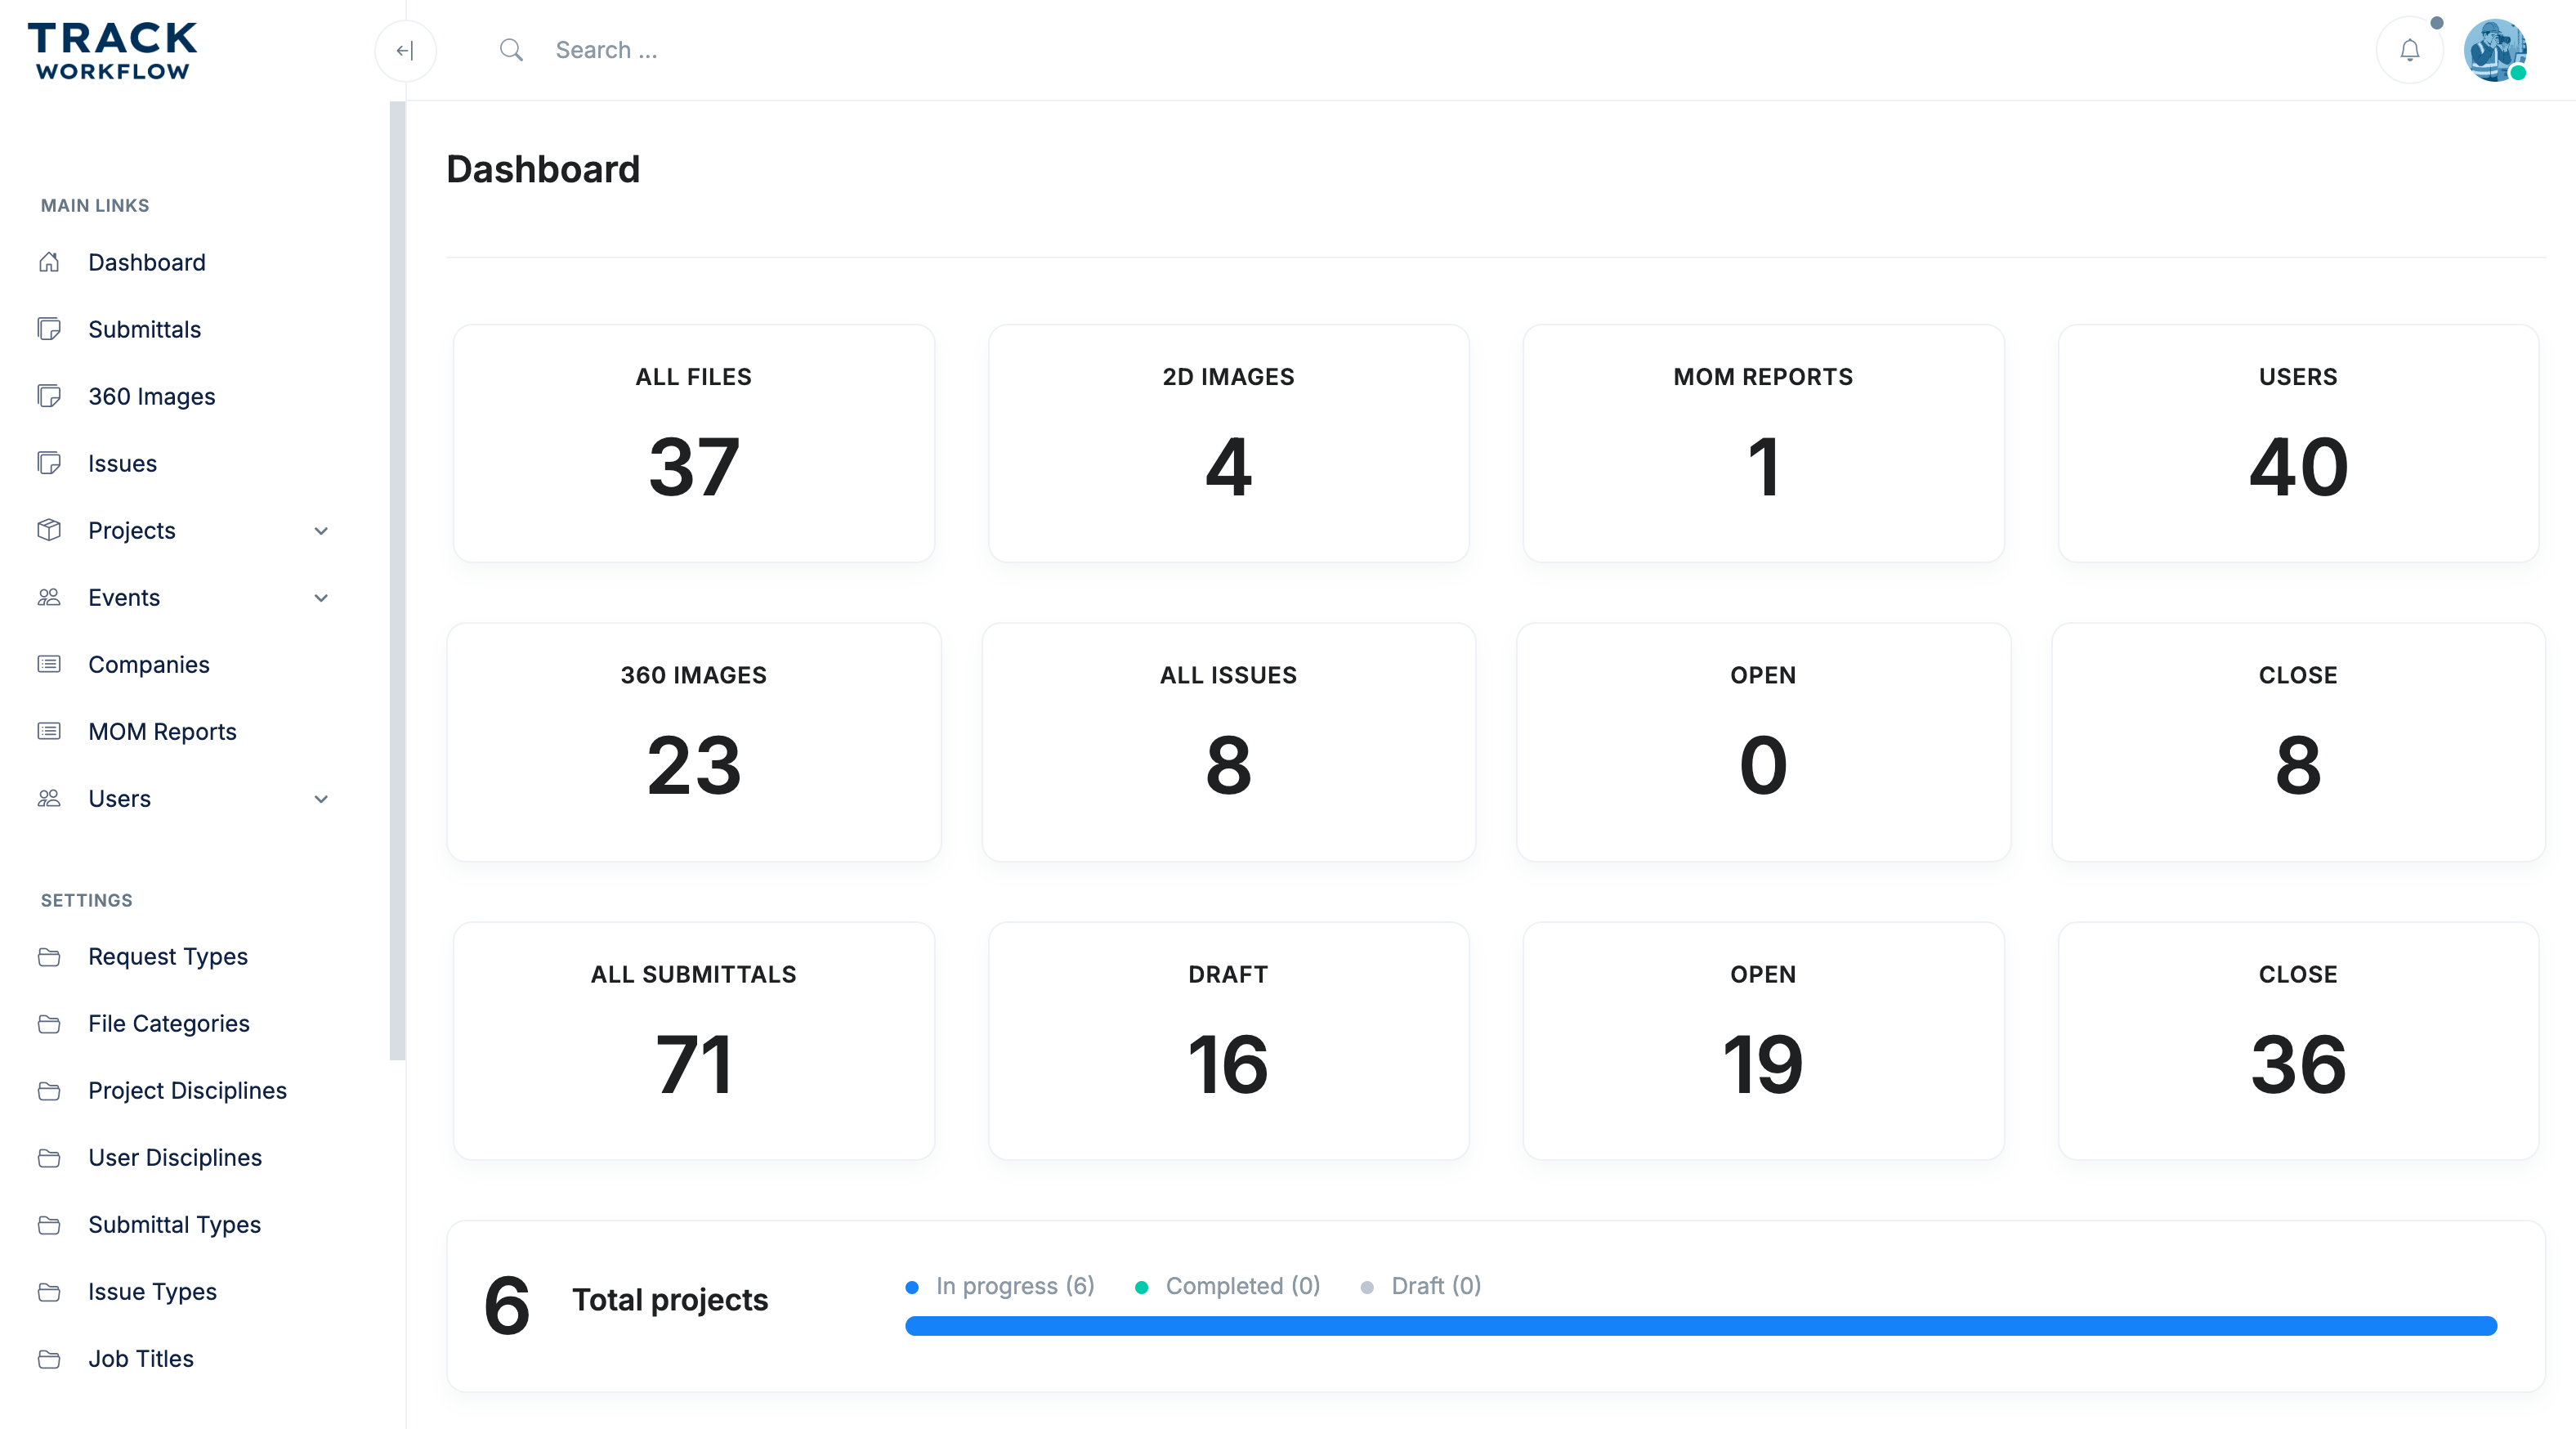The image size is (2576, 1429).
Task: Expand the Events sidebar section
Action: click(320, 597)
